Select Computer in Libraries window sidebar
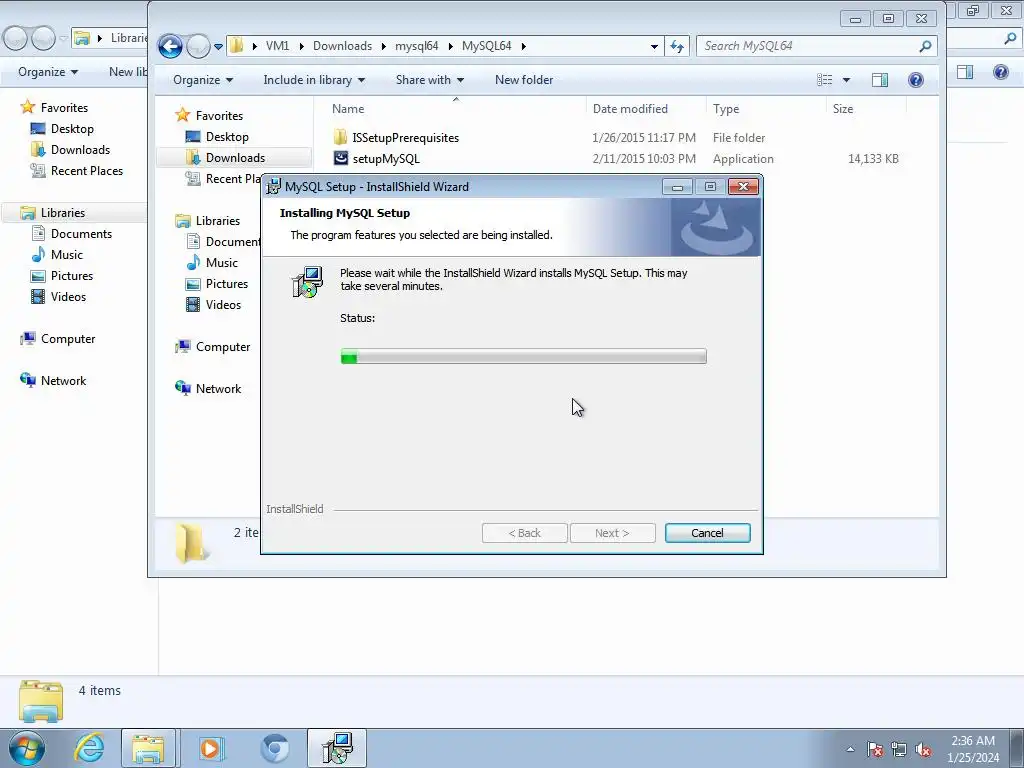Image resolution: width=1024 pixels, height=768 pixels. tap(68, 339)
